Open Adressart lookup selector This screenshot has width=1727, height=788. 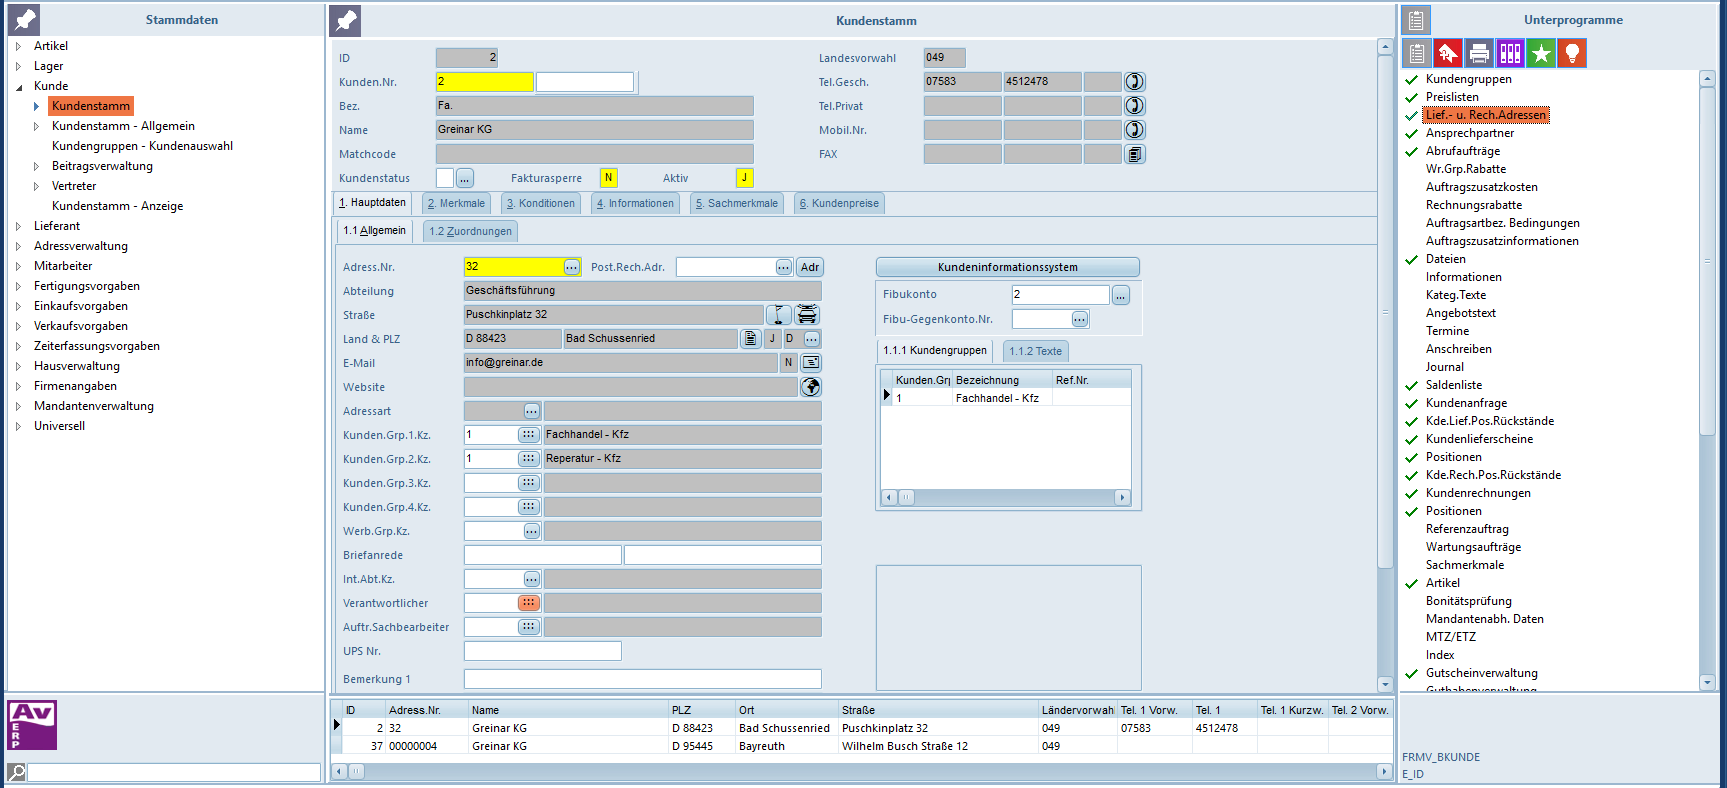[x=531, y=411]
